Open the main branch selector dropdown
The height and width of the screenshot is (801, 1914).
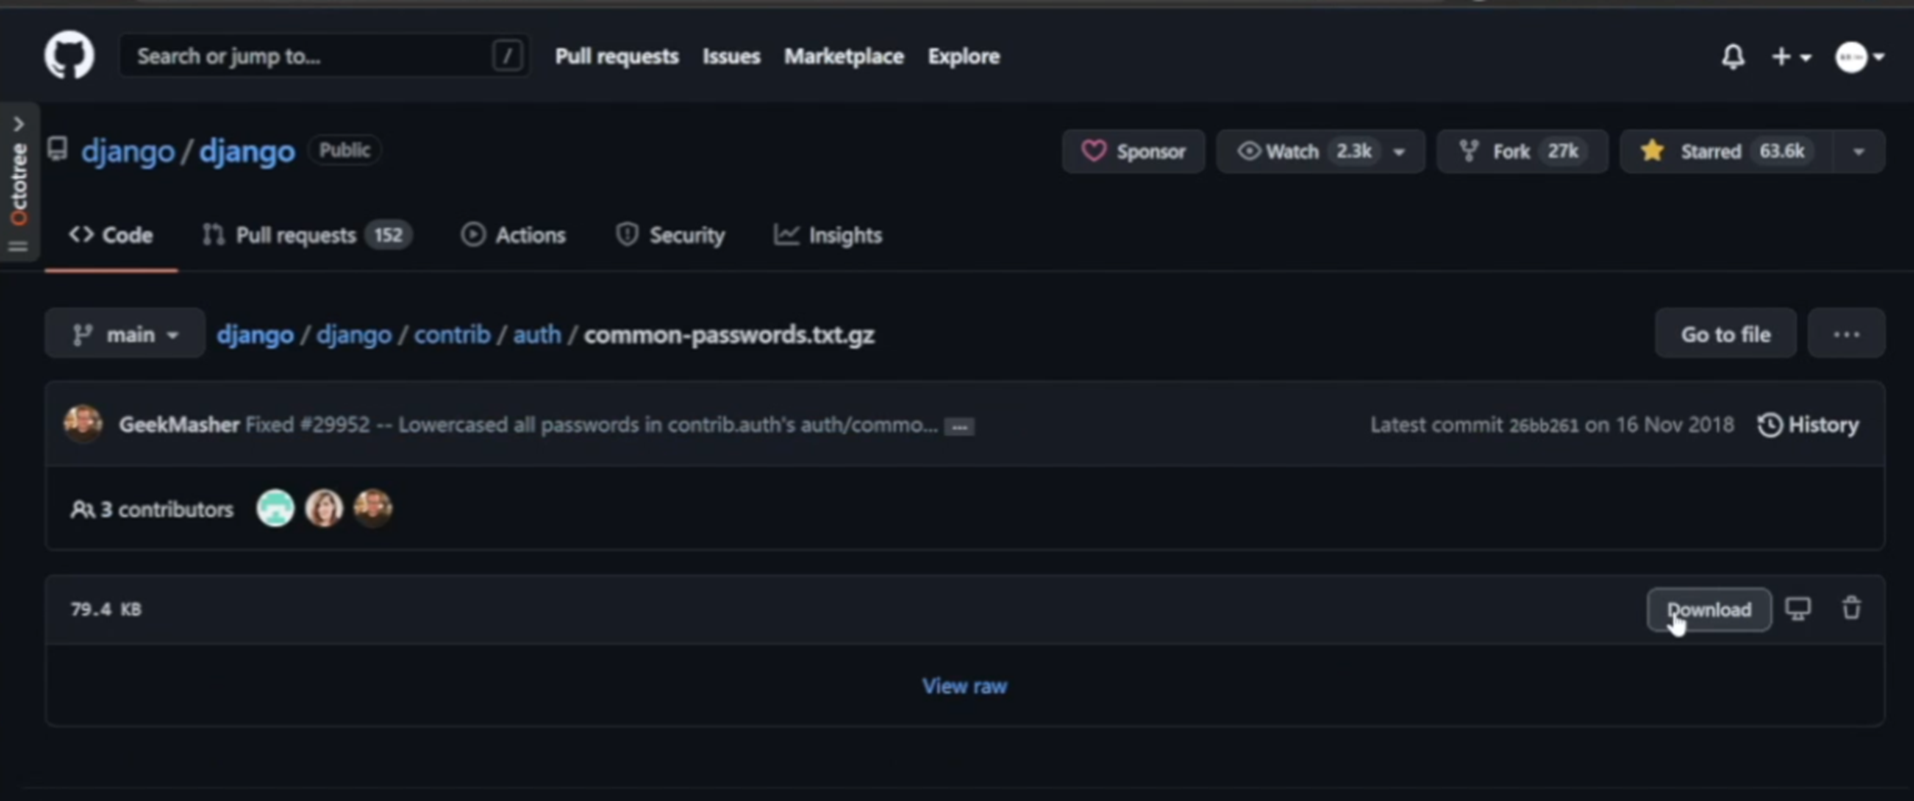coord(125,334)
